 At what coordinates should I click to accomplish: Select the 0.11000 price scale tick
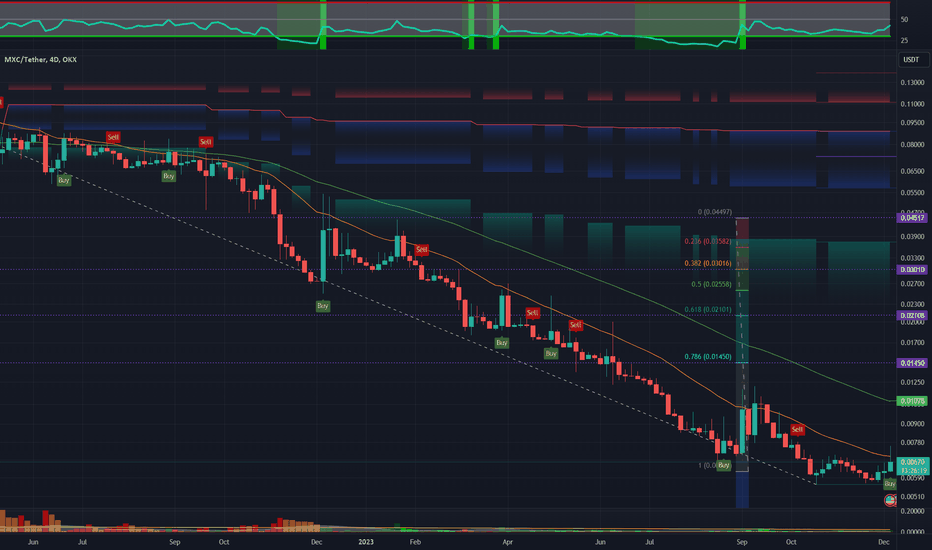(x=912, y=104)
